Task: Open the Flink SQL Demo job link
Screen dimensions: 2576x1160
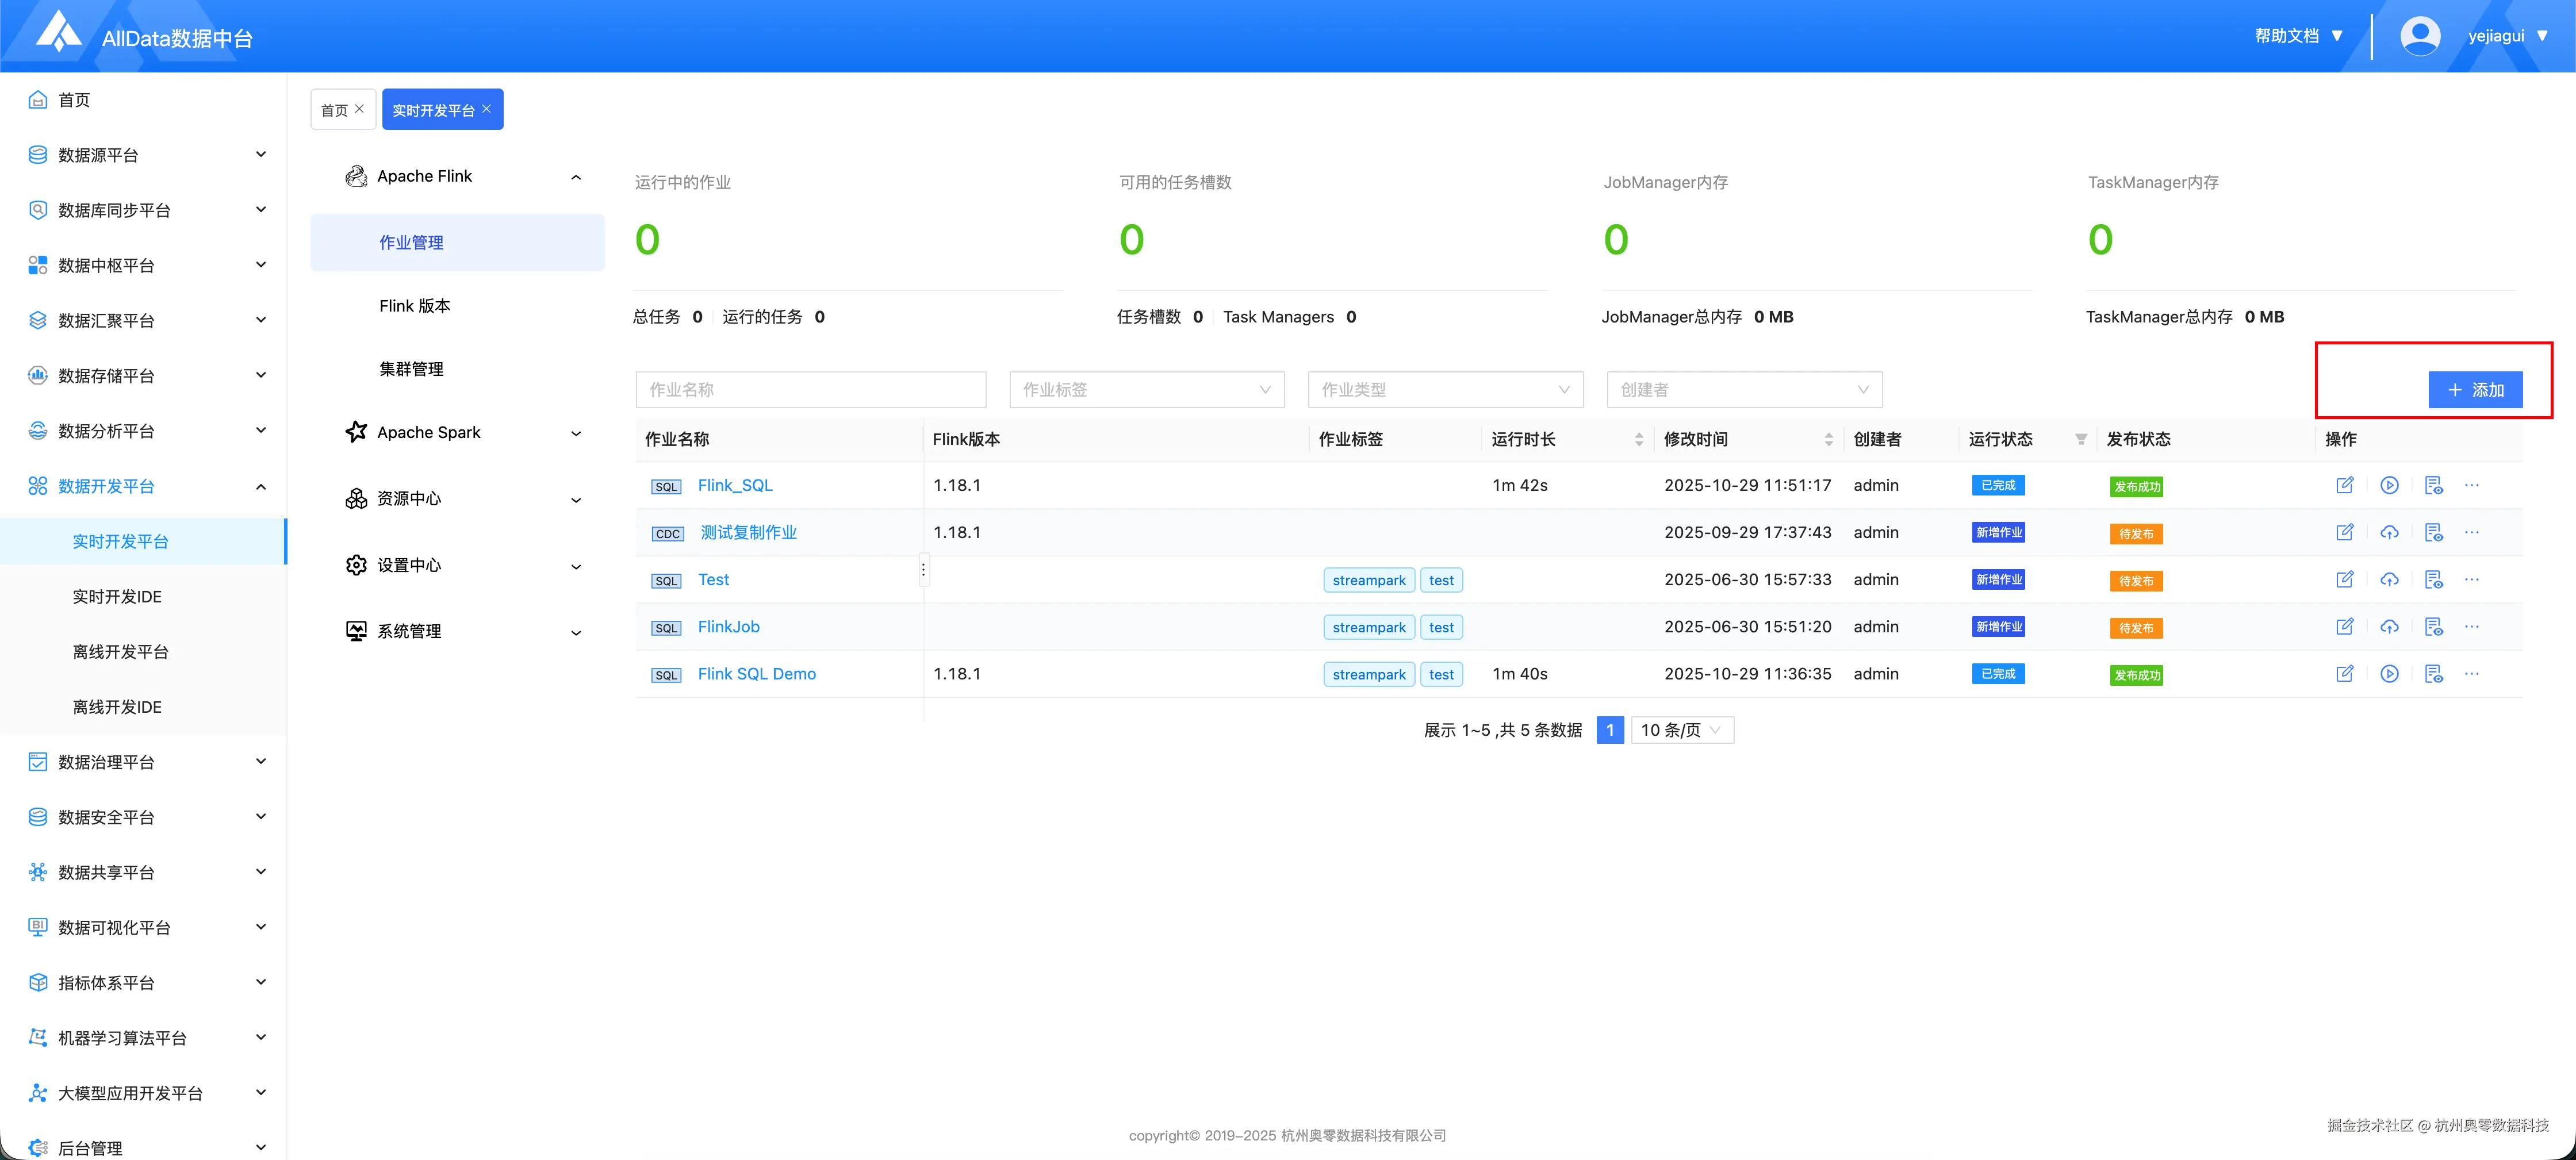Action: click(x=756, y=674)
